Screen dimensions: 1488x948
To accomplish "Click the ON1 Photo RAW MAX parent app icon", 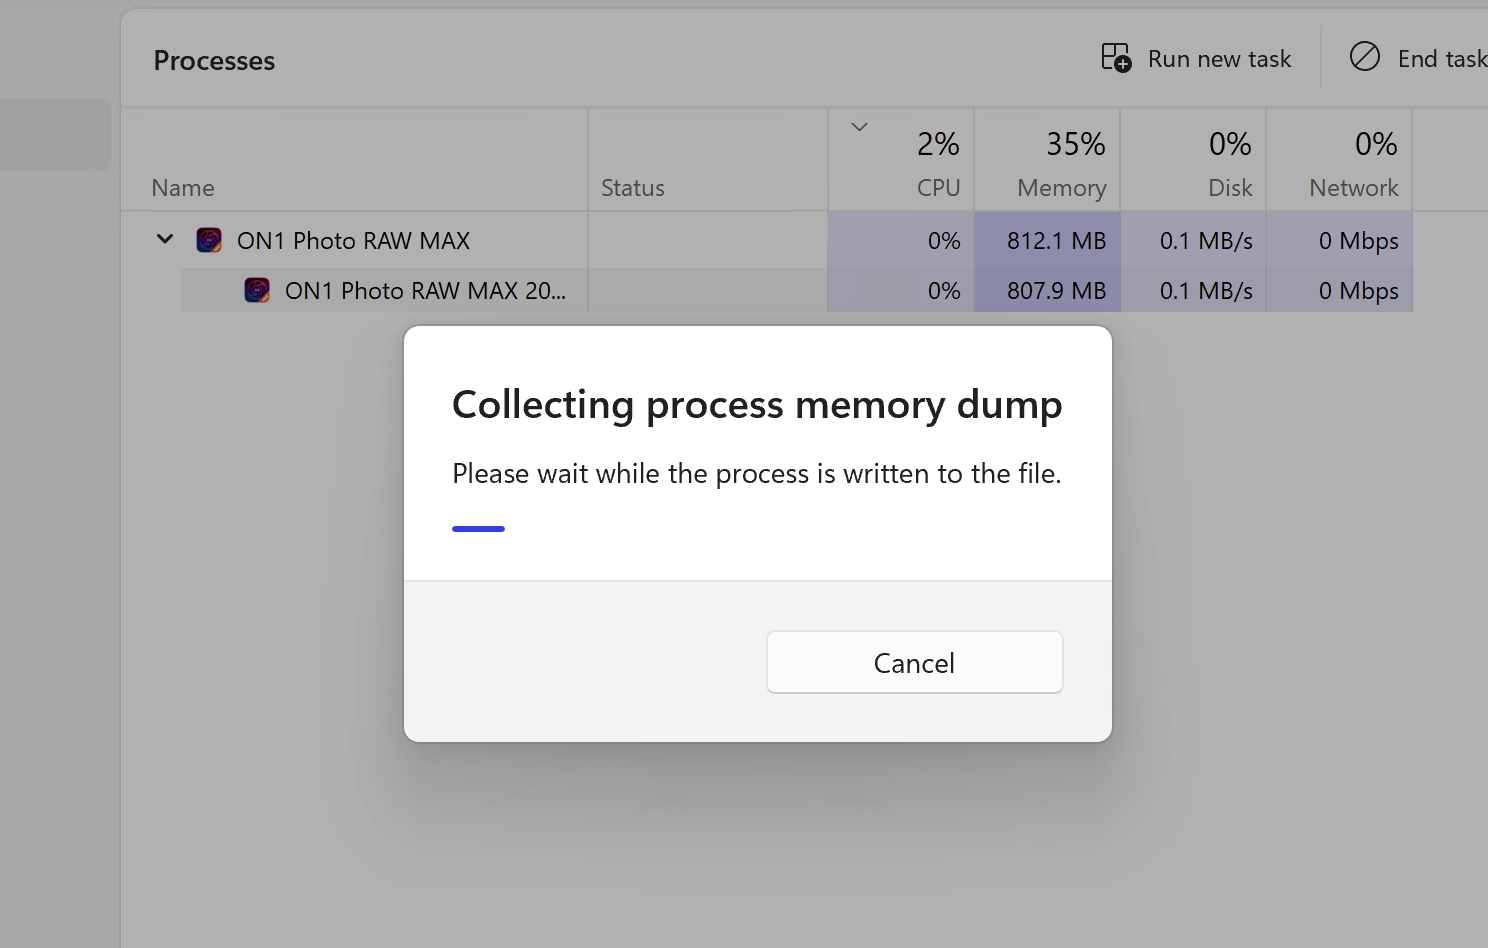I will point(209,240).
